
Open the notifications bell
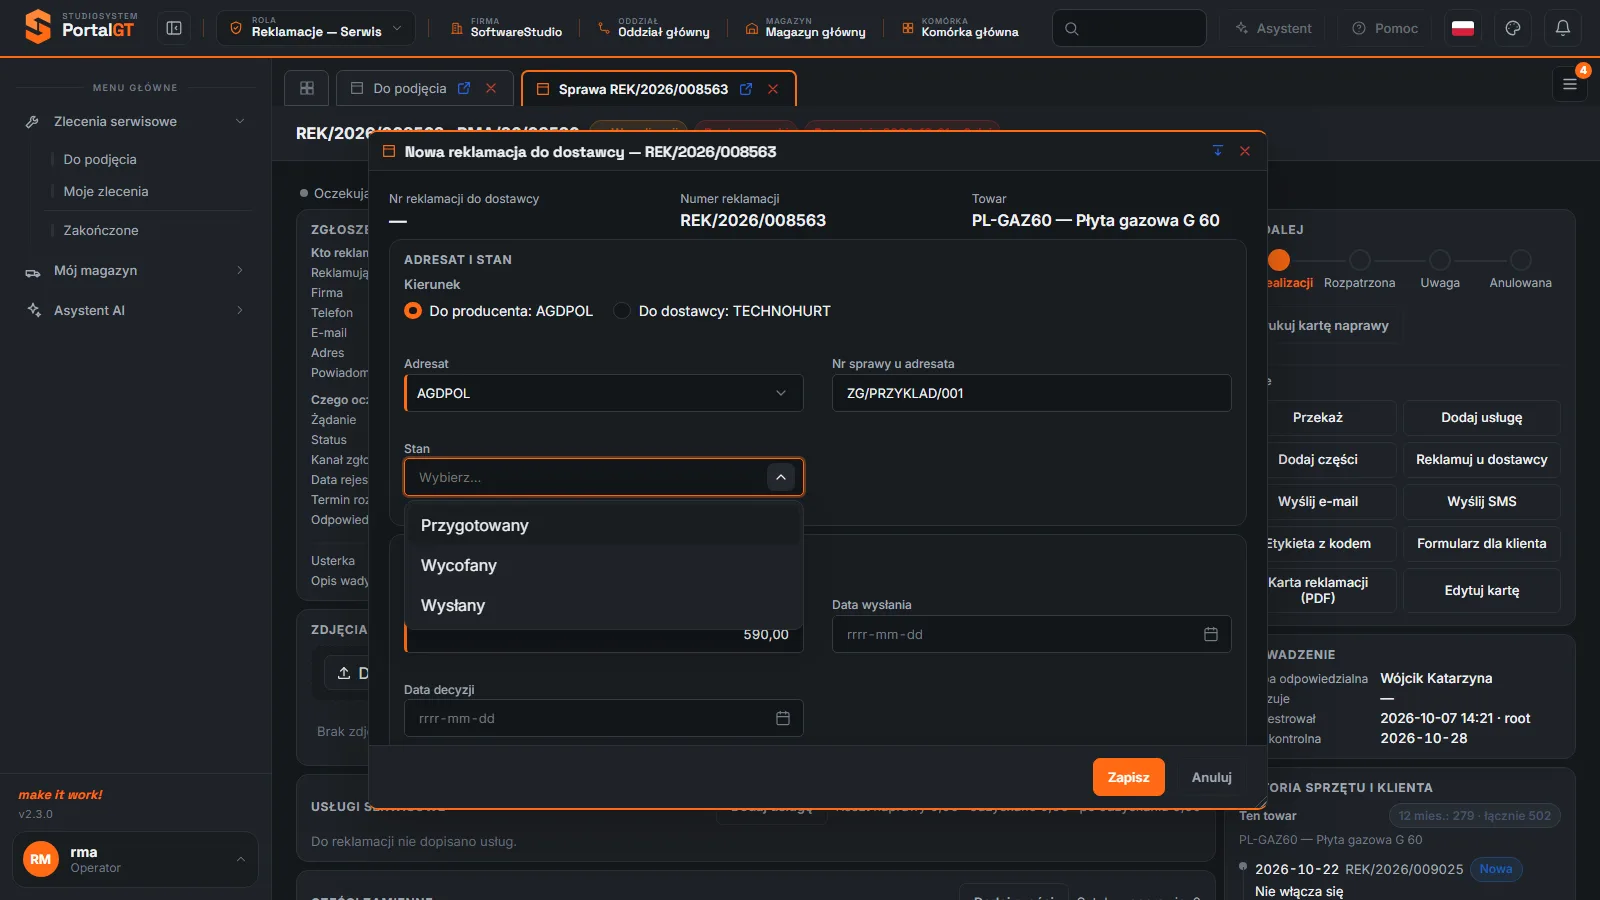[x=1563, y=28]
